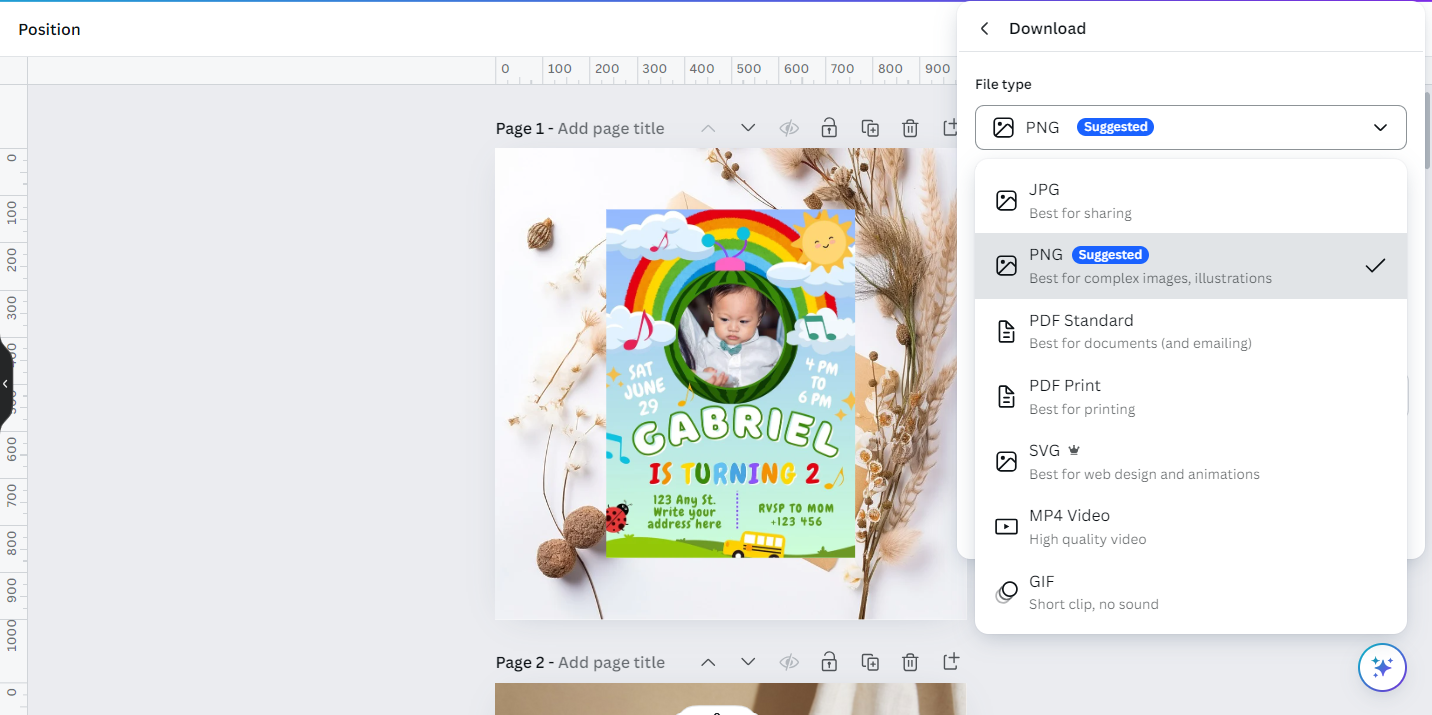This screenshot has height=715, width=1432.
Task: Click the MP4 Video play icon
Action: point(1006,527)
